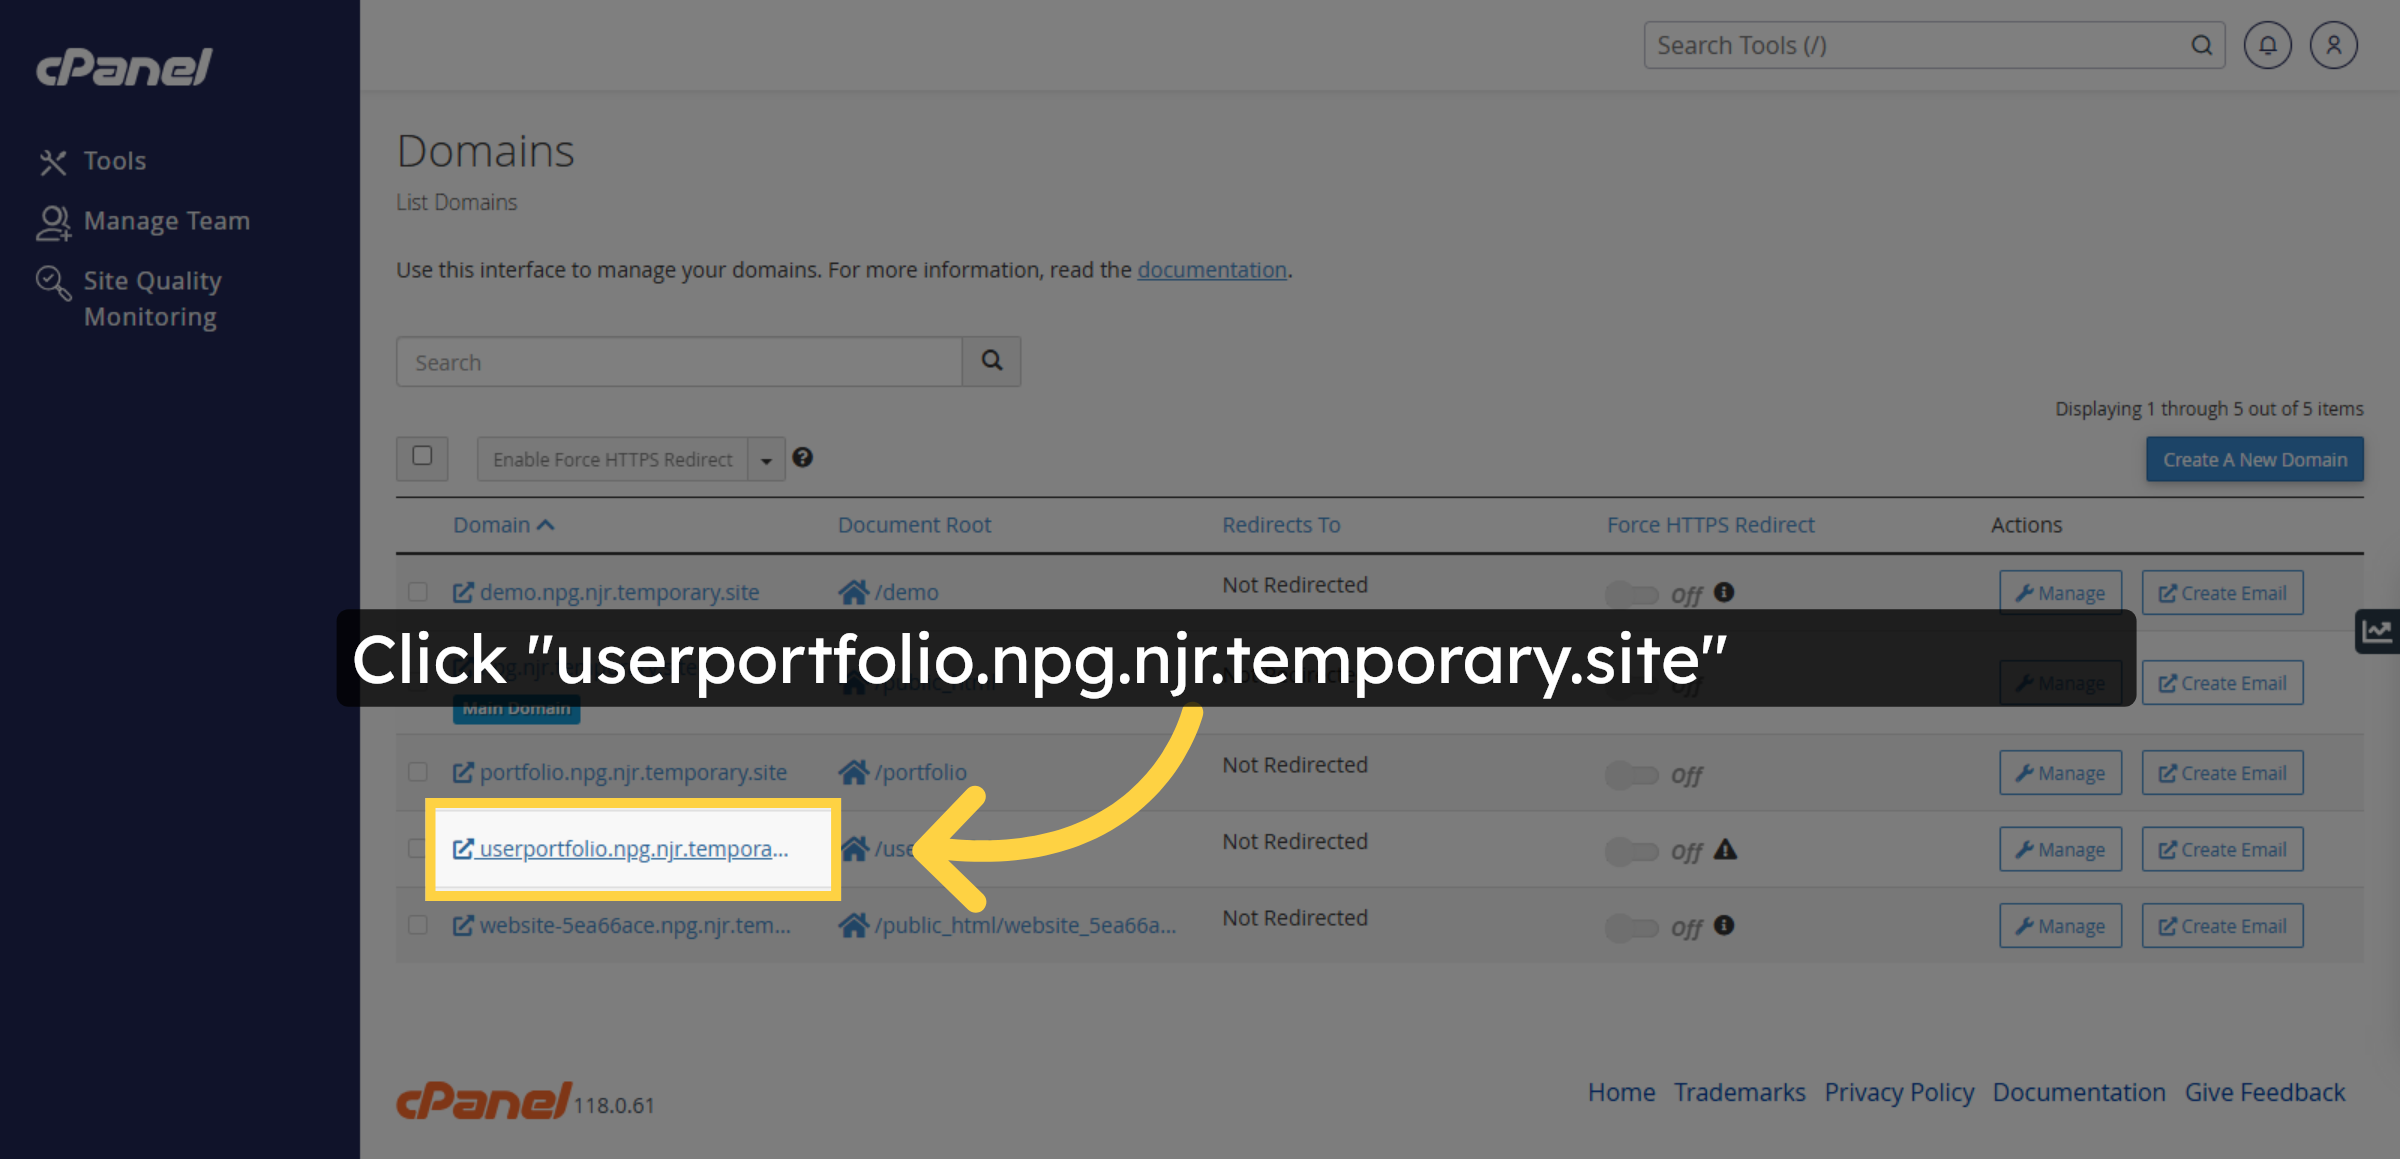Open the user account icon top right

pos(2333,45)
